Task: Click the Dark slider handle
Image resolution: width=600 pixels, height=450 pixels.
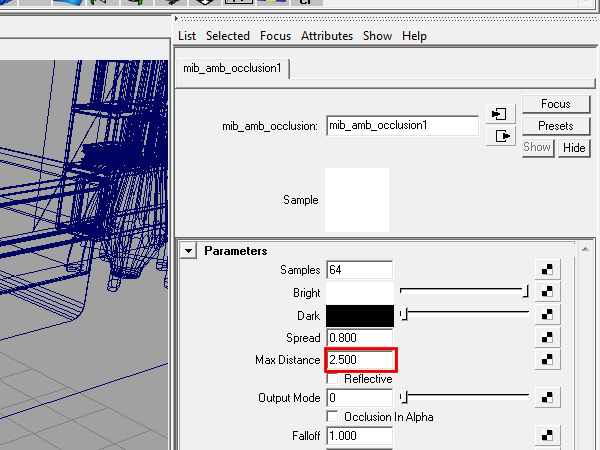Action: coord(404,314)
